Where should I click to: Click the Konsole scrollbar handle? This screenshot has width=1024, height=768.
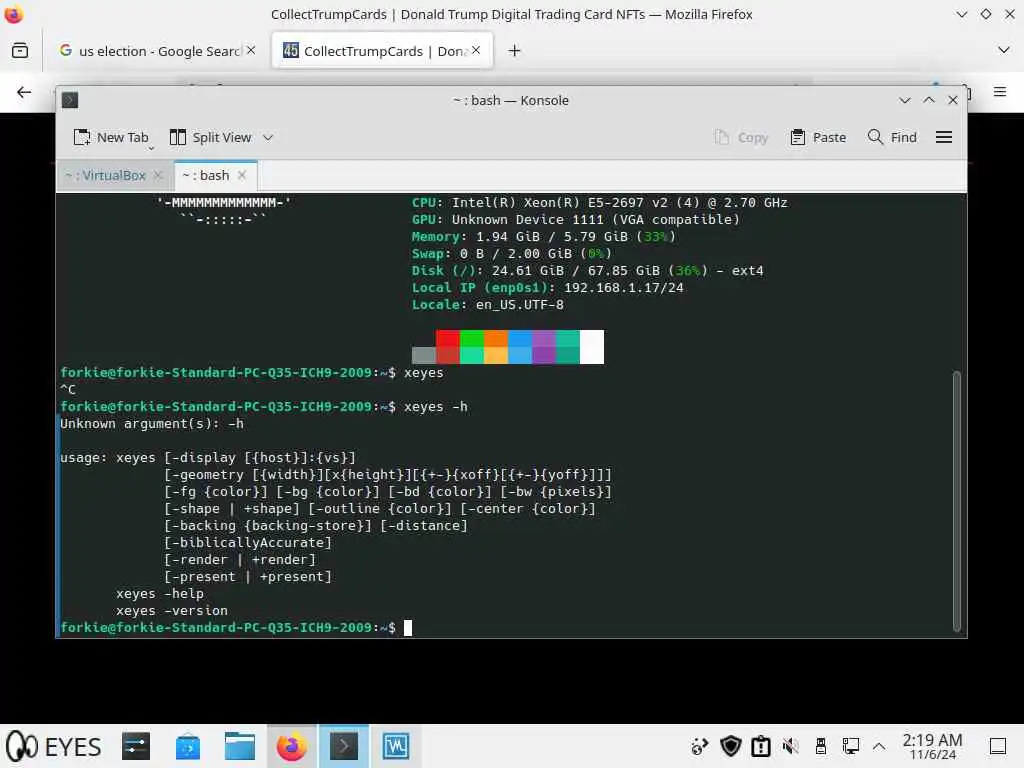[x=957, y=501]
